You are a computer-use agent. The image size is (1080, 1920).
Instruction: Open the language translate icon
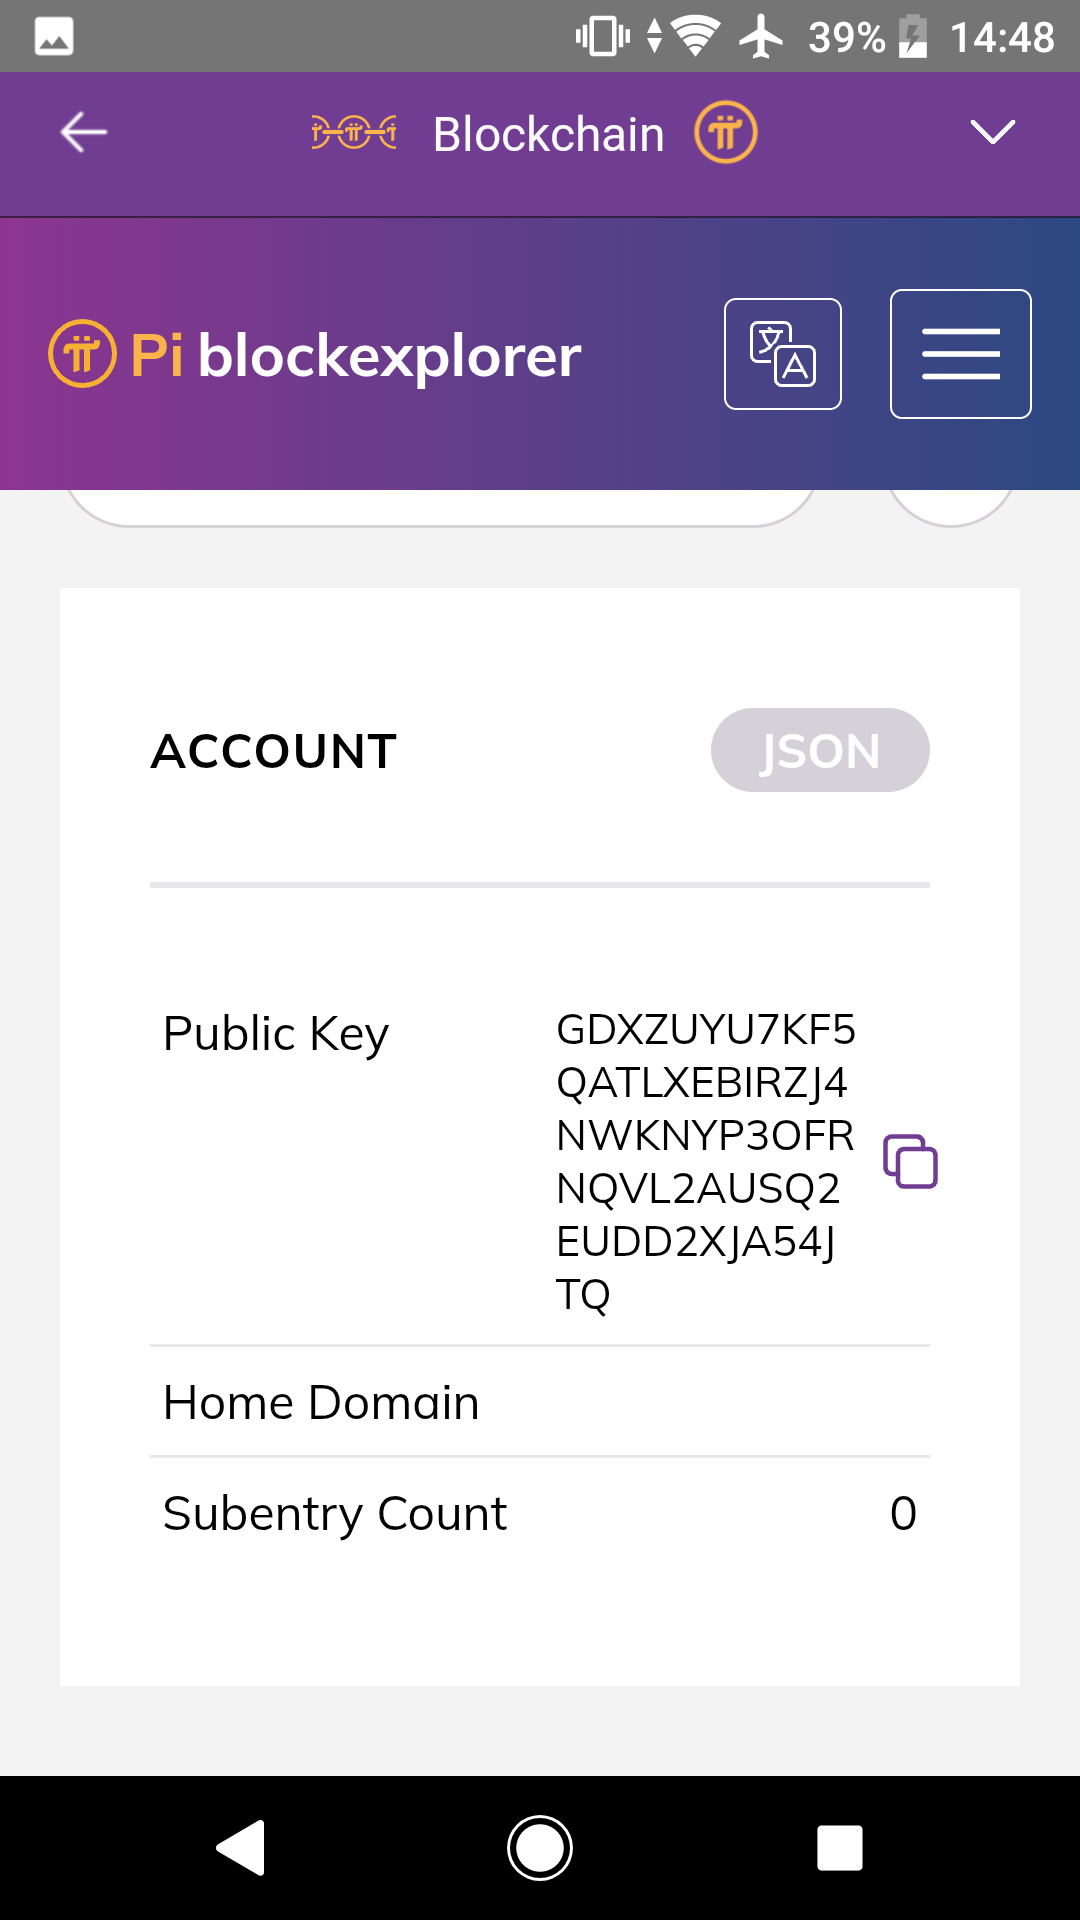click(x=783, y=354)
